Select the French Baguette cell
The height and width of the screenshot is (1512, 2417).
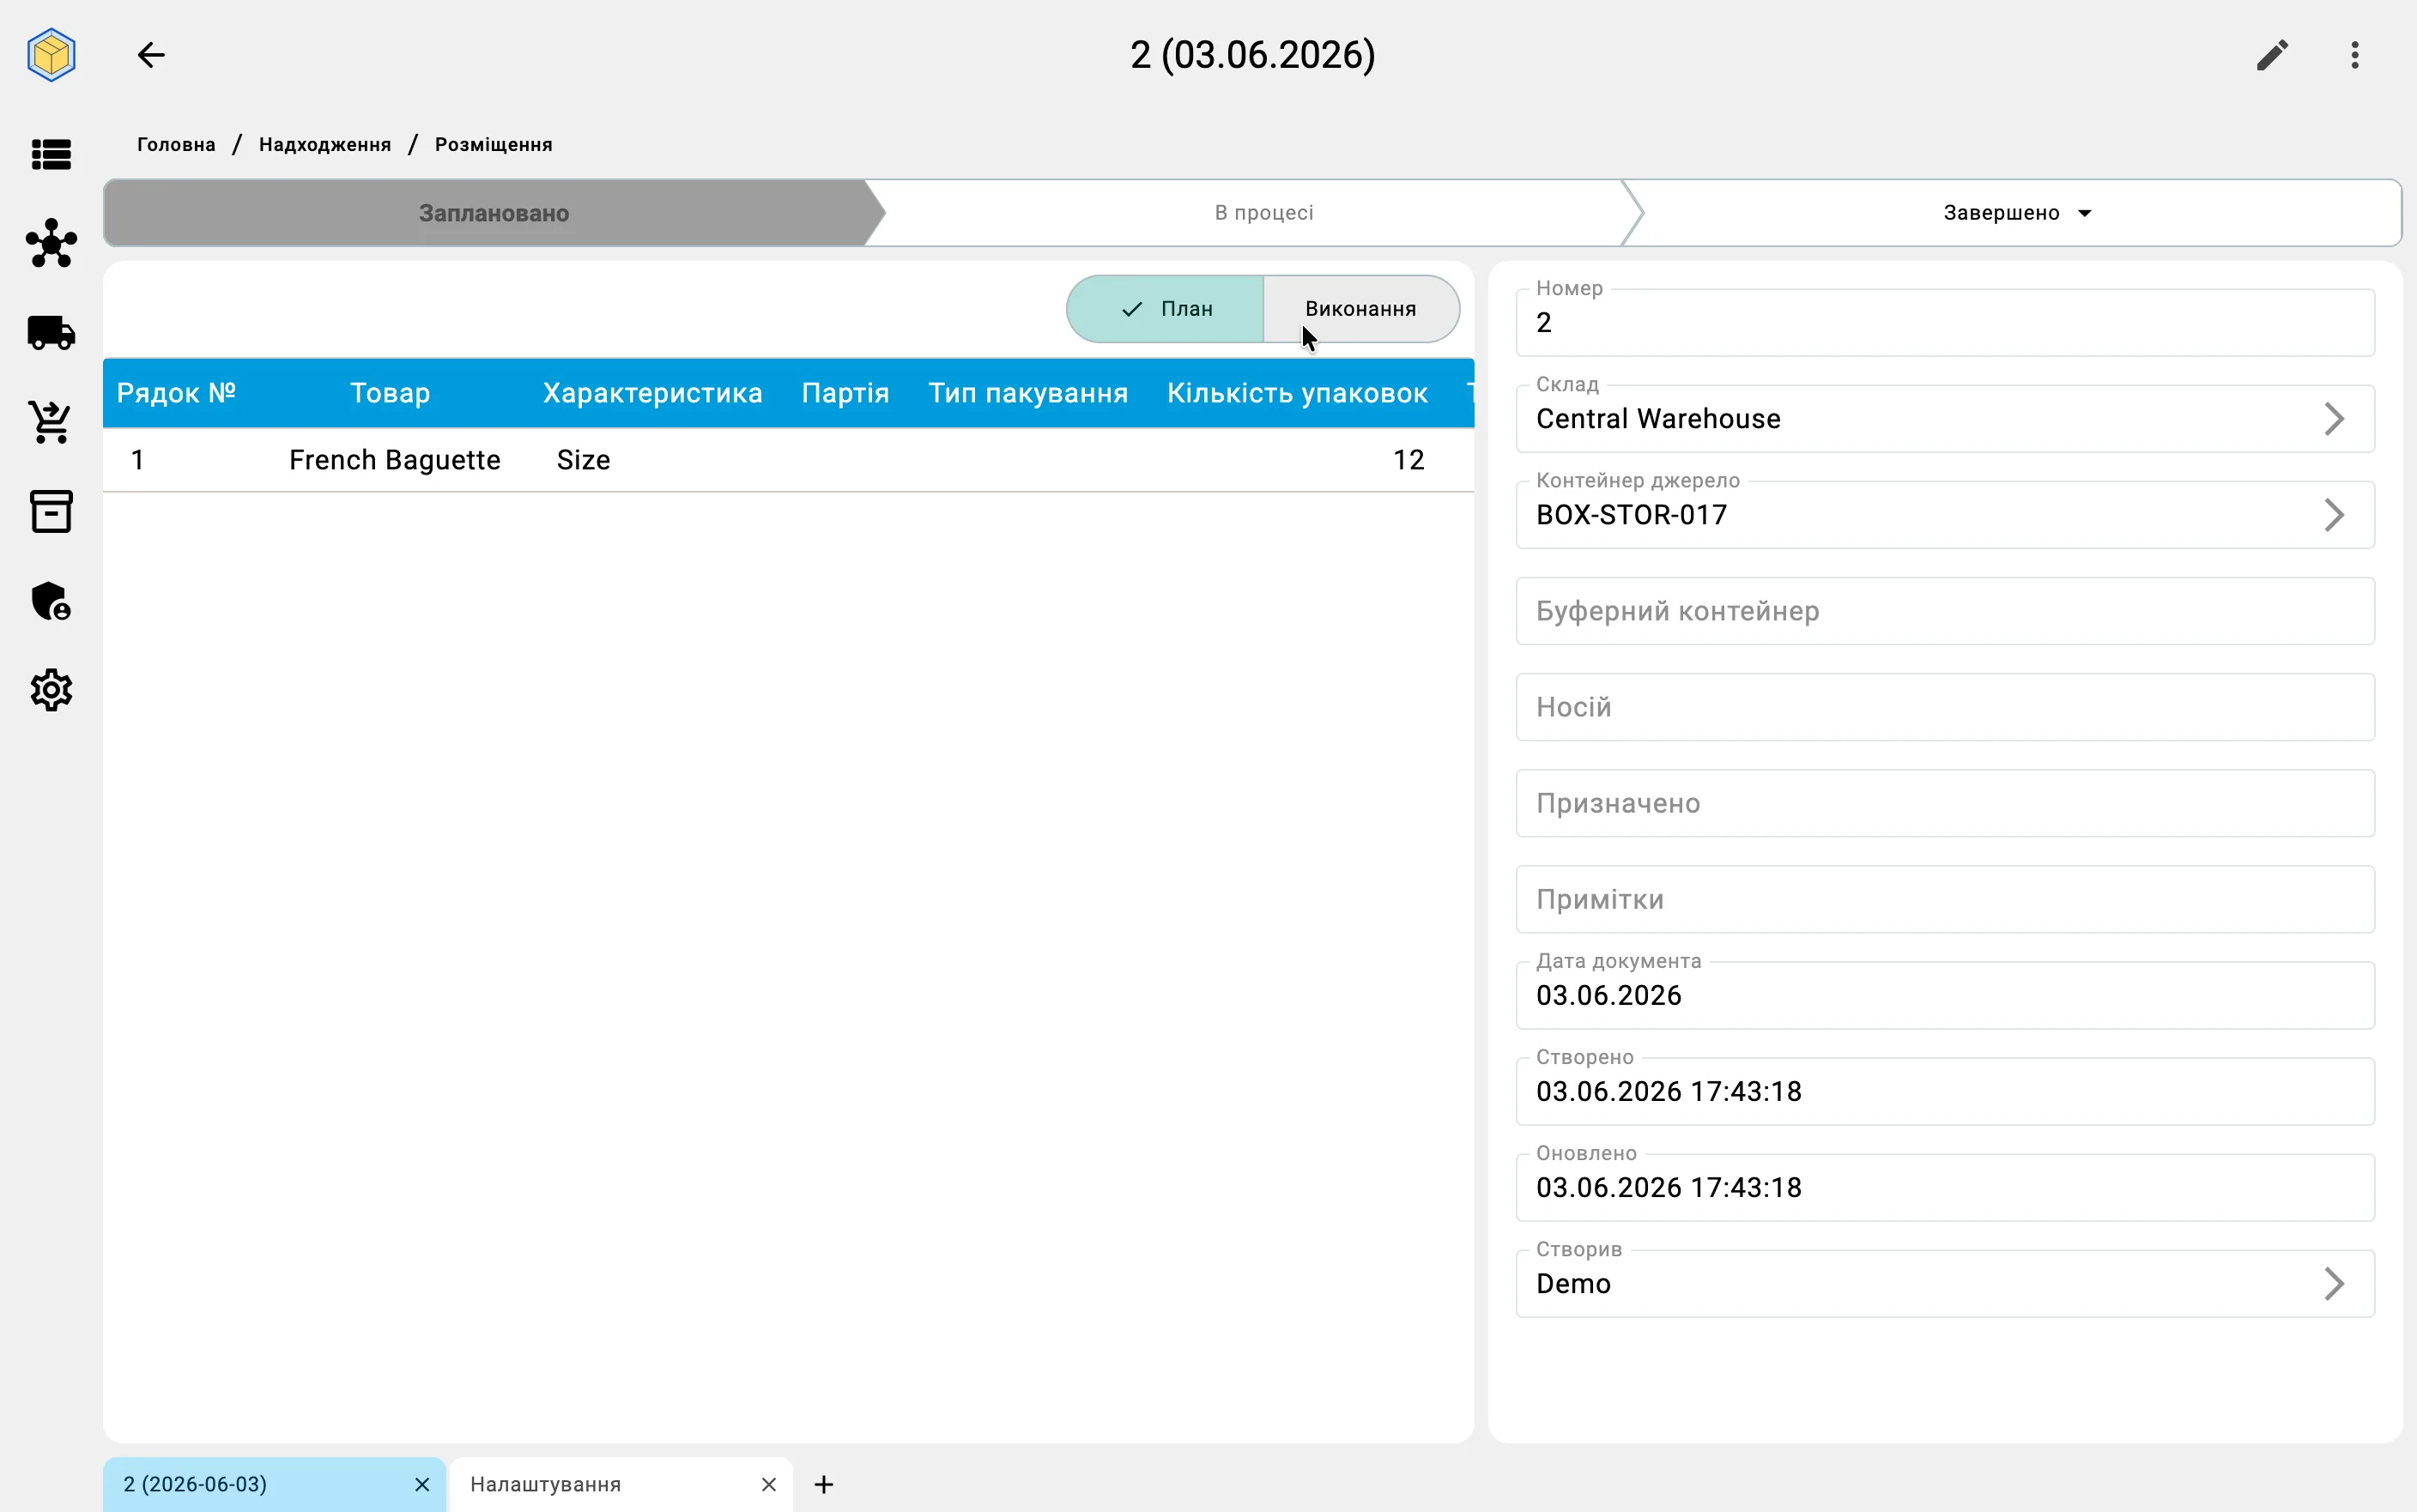(x=395, y=460)
